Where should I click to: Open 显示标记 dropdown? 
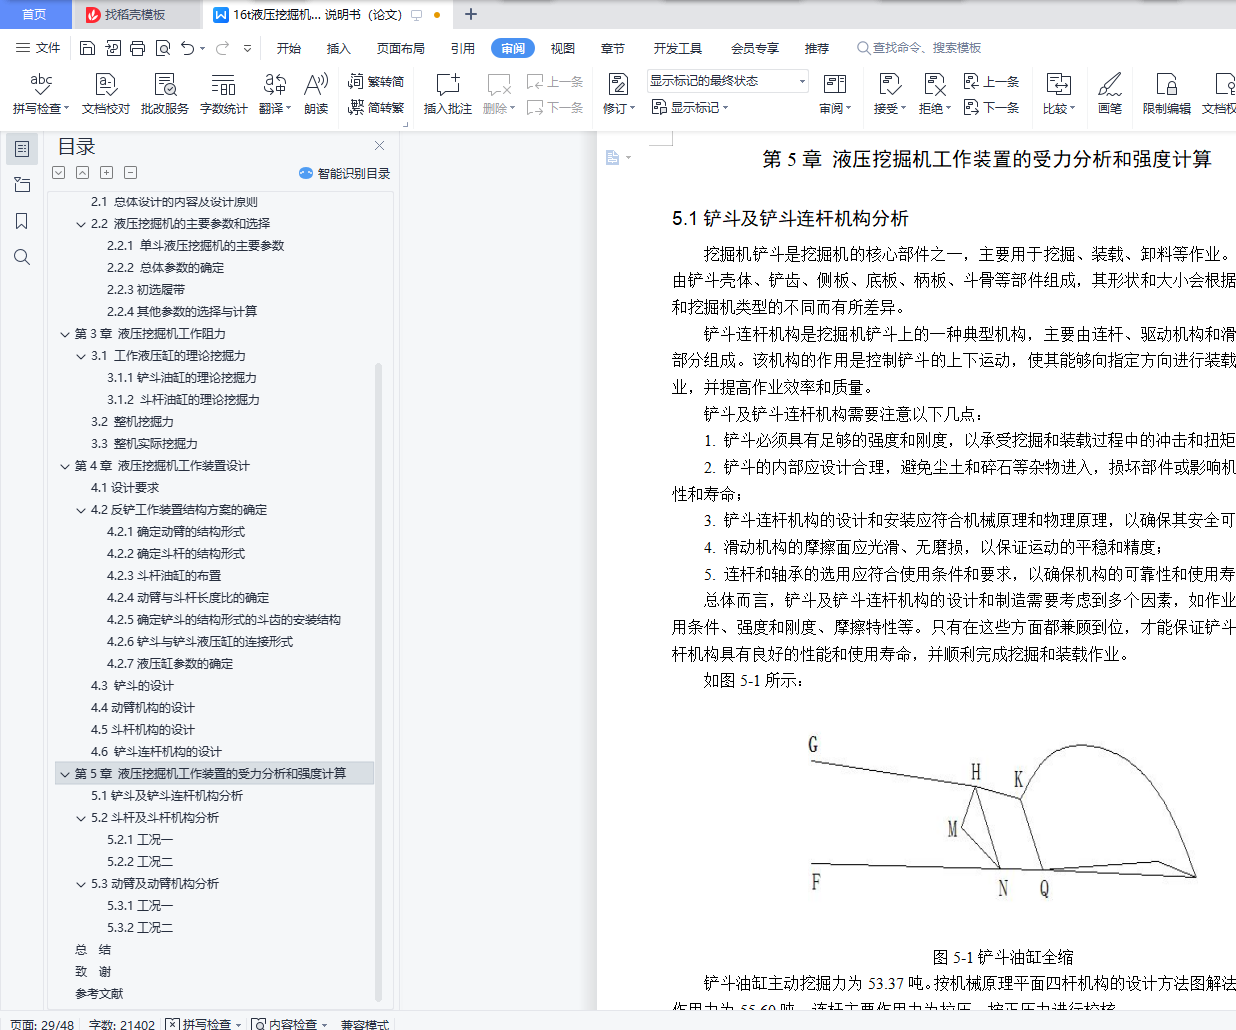(x=690, y=107)
